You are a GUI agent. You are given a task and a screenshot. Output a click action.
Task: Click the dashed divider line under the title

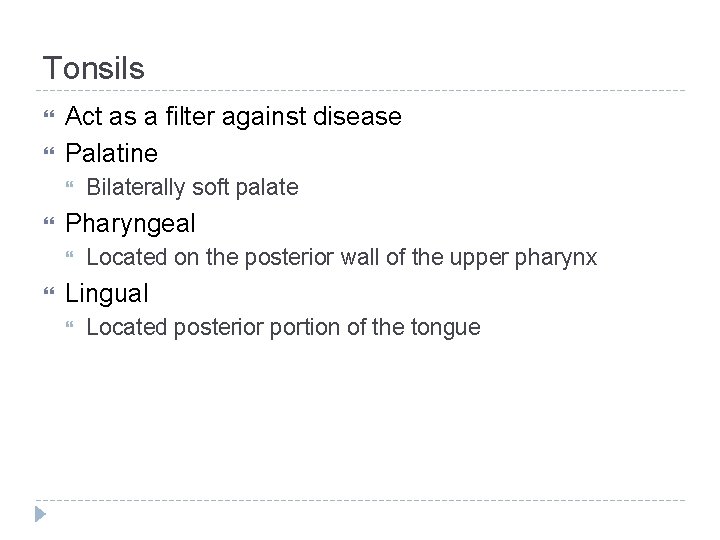360,91
